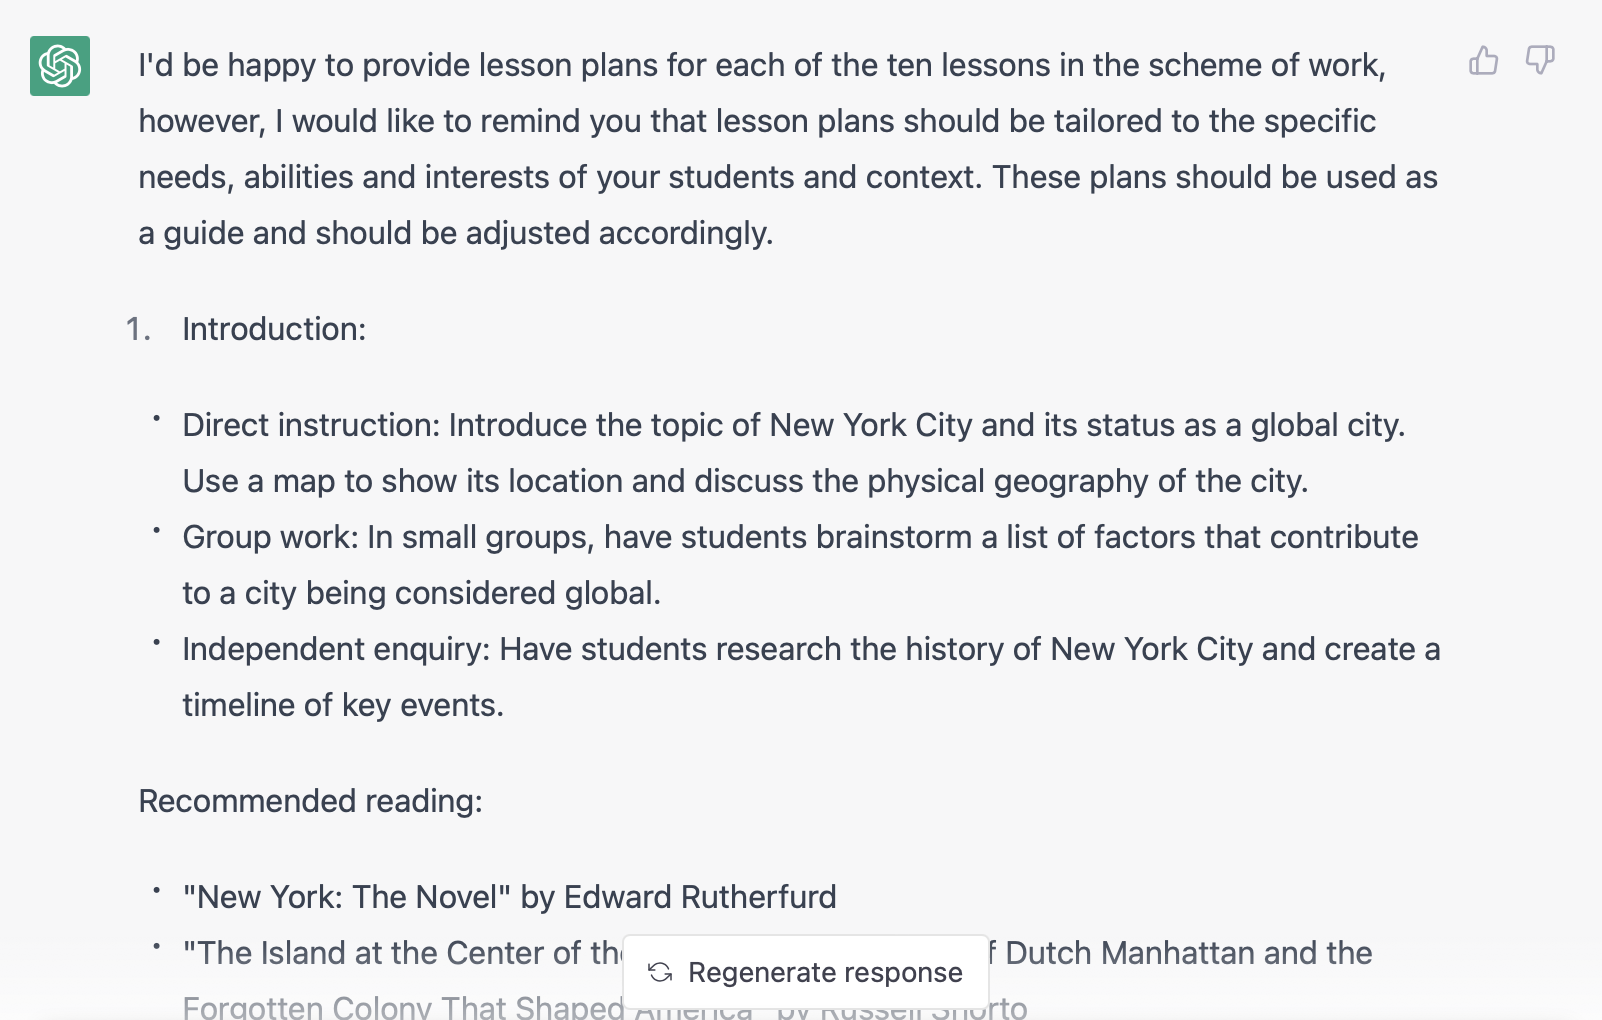Click the bullet dot before Direct instruction
The height and width of the screenshot is (1020, 1602).
click(157, 419)
